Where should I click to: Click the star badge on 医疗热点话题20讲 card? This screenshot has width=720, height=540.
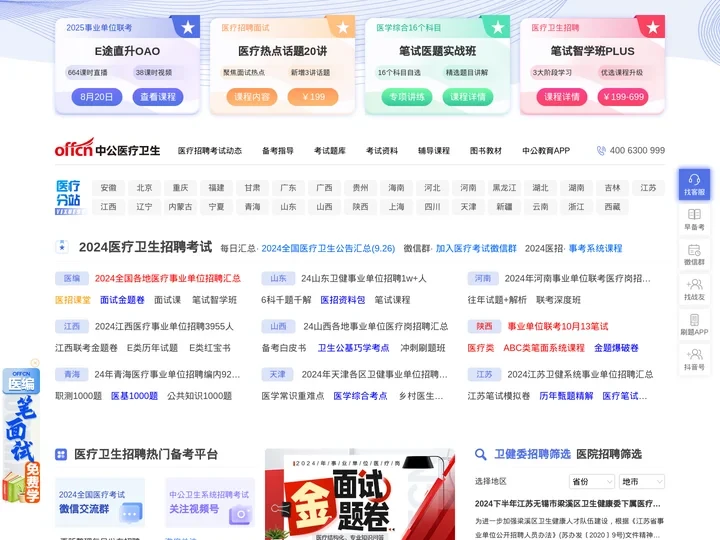pyautogui.click(x=343, y=27)
